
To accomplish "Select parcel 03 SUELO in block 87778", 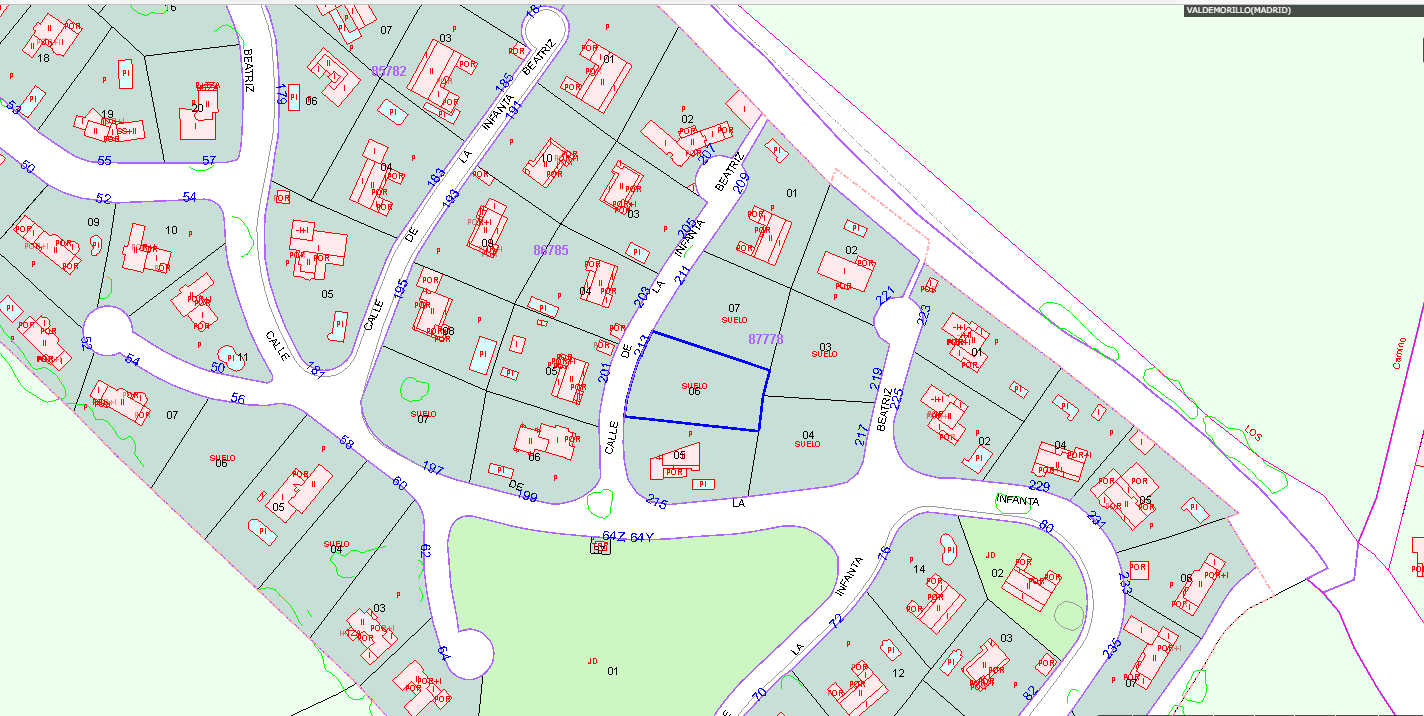I will pyautogui.click(x=824, y=350).
